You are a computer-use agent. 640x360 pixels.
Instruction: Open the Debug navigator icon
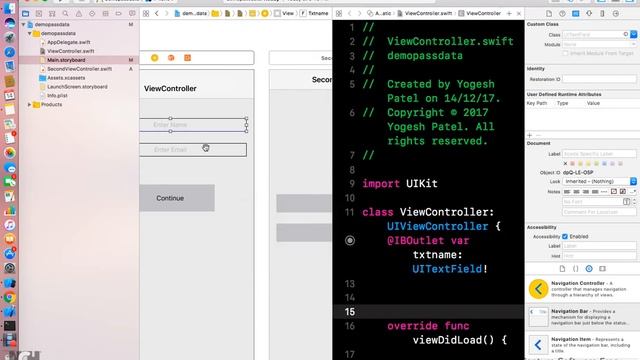point(105,13)
